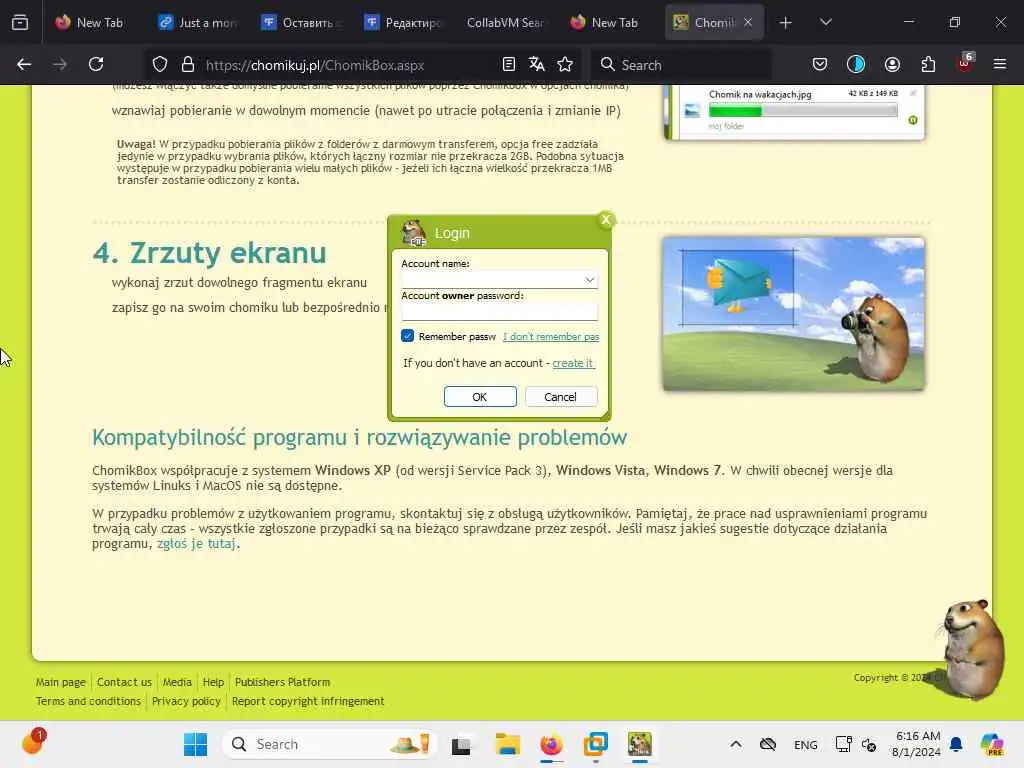Open ChomikBox icon on taskbar

tap(639, 744)
